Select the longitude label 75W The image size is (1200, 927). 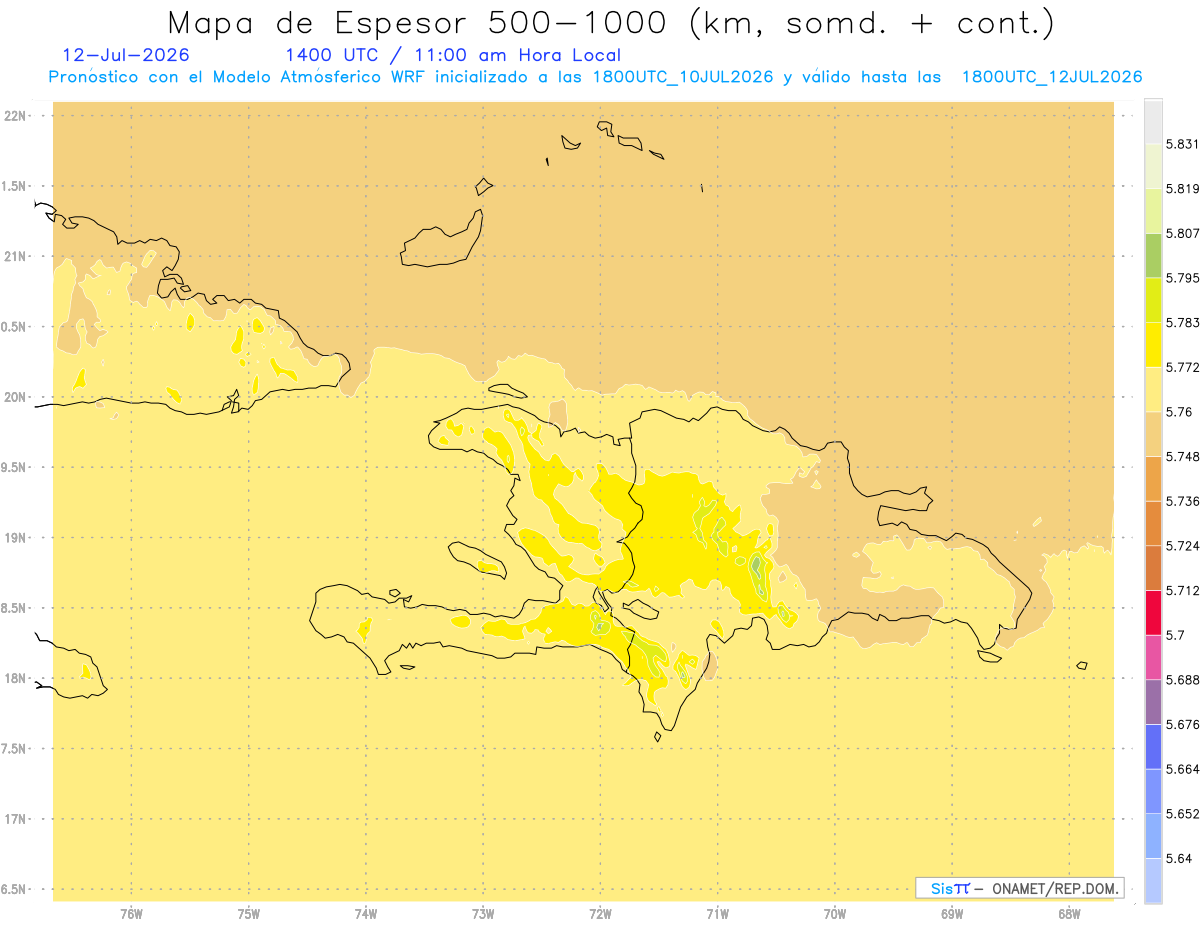tap(249, 915)
